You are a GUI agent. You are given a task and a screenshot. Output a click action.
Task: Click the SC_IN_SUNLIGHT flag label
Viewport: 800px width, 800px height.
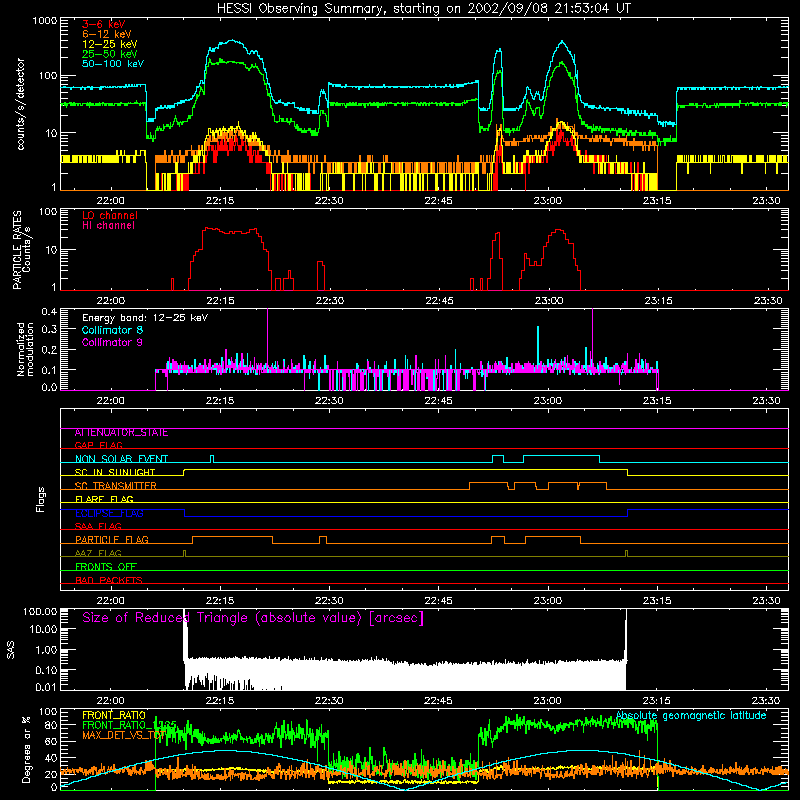tap(115, 472)
